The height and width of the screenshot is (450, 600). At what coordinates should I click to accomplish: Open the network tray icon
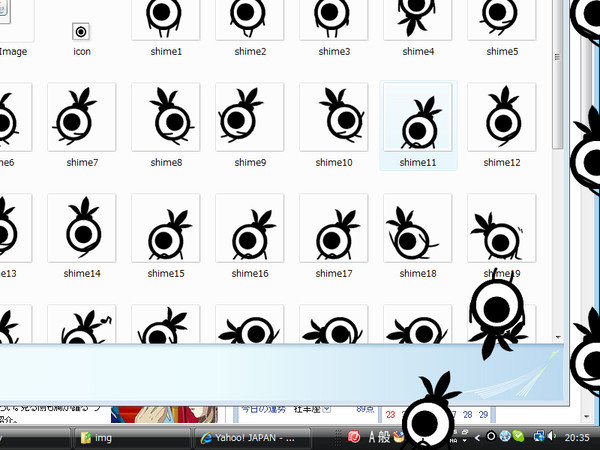click(539, 436)
